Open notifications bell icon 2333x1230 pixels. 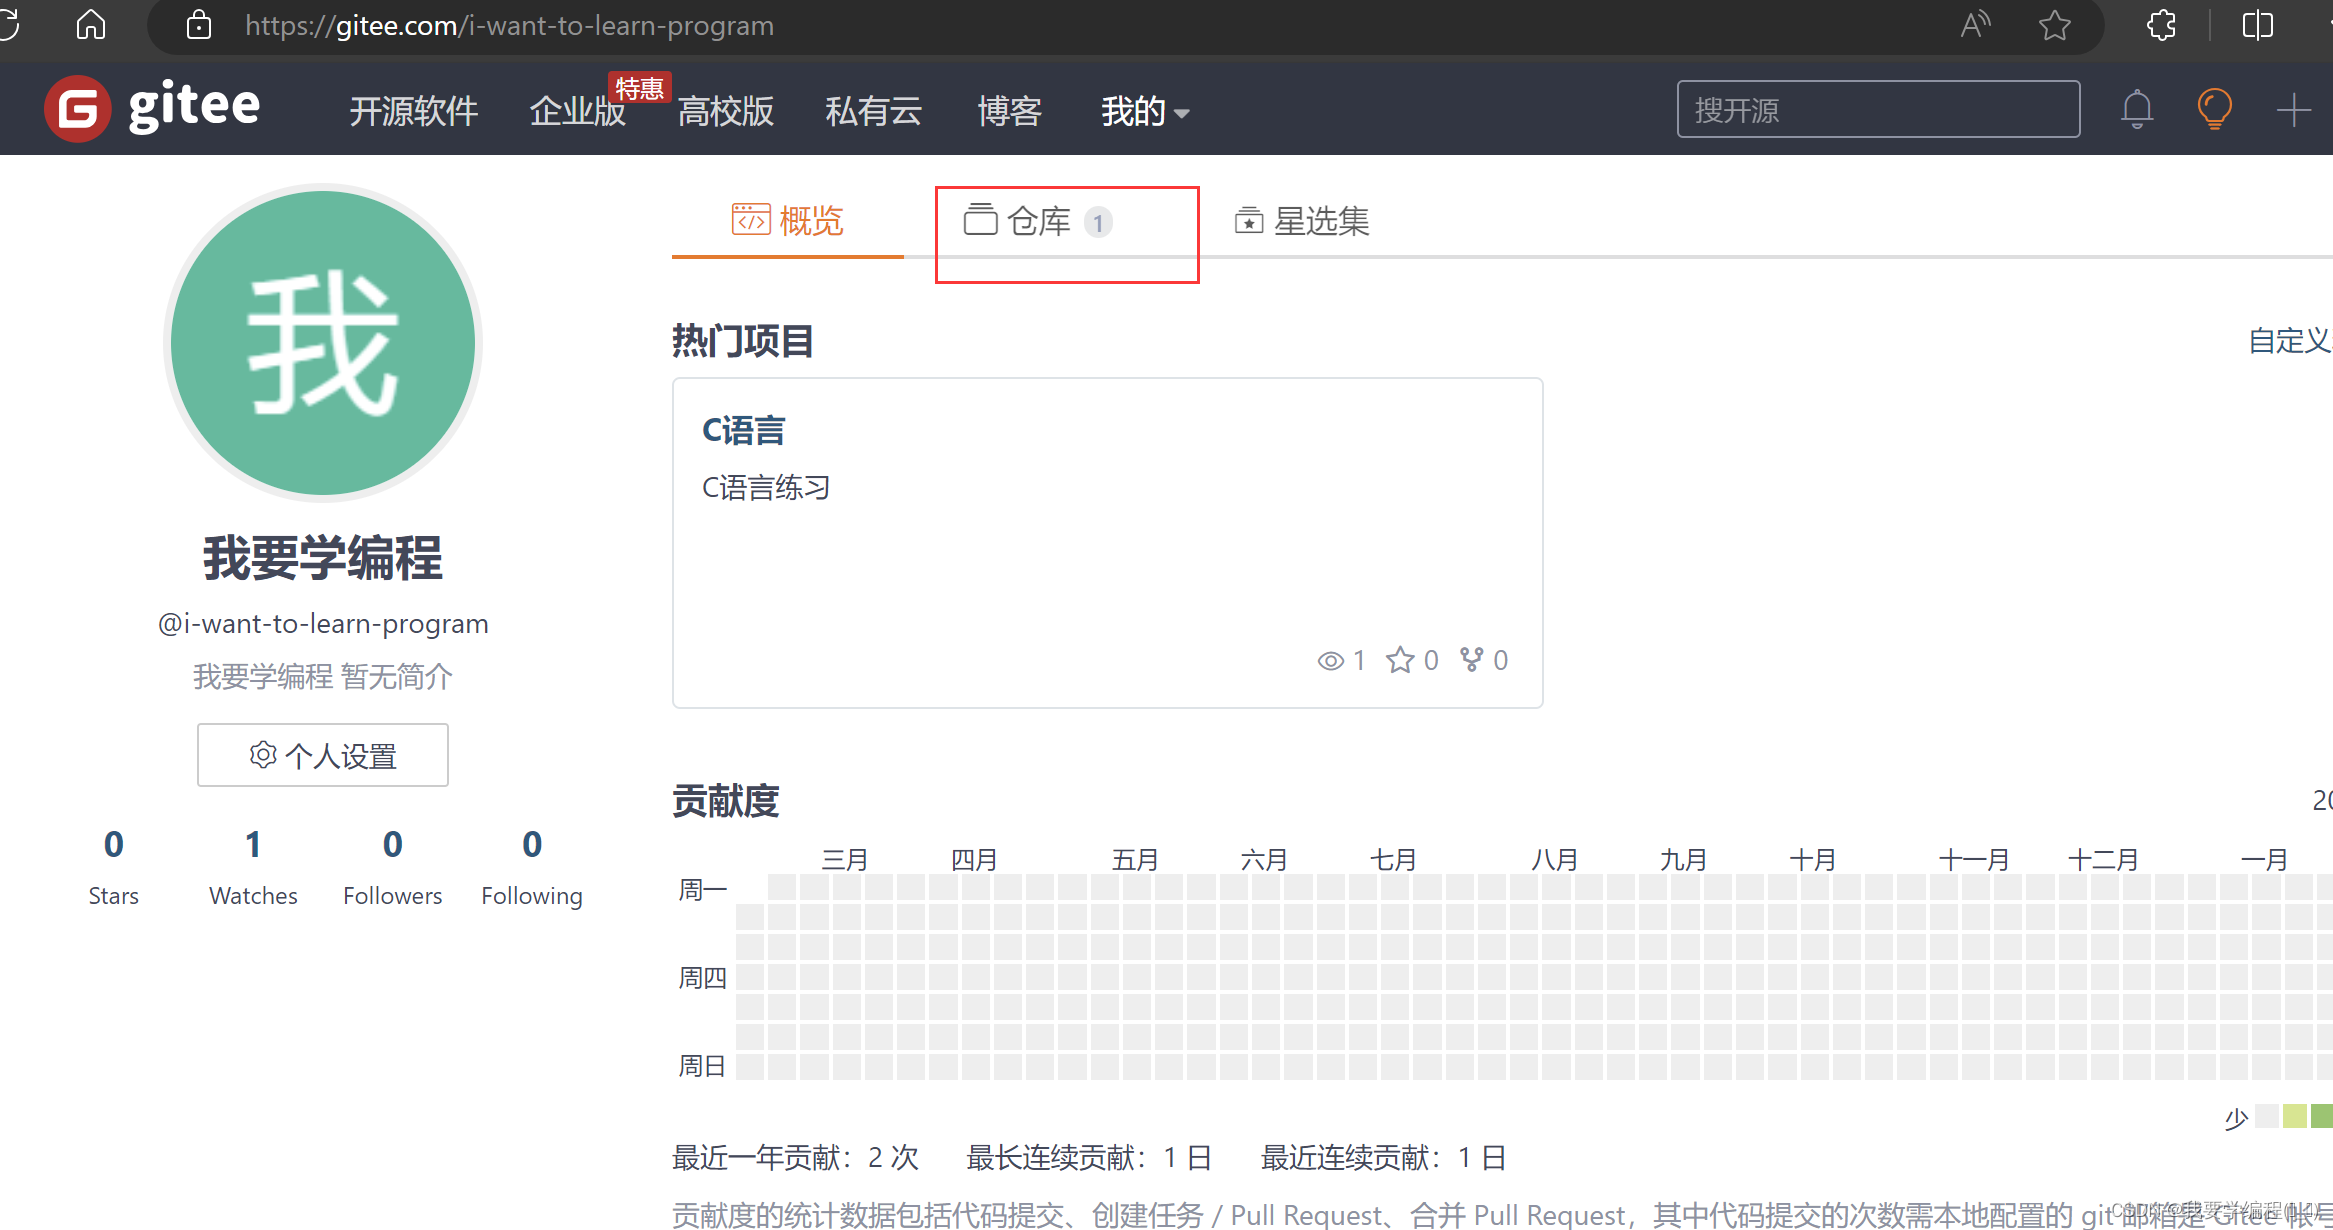tap(2137, 109)
